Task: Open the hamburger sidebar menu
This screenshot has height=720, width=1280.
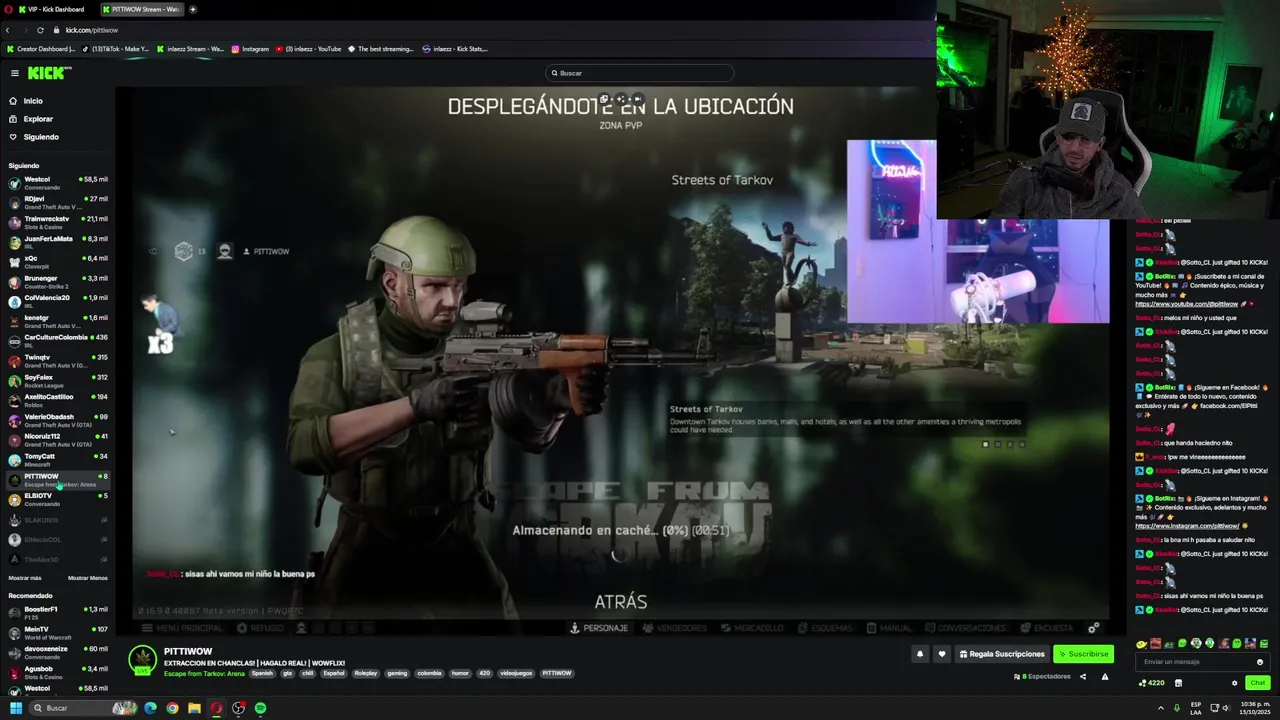Action: point(15,73)
